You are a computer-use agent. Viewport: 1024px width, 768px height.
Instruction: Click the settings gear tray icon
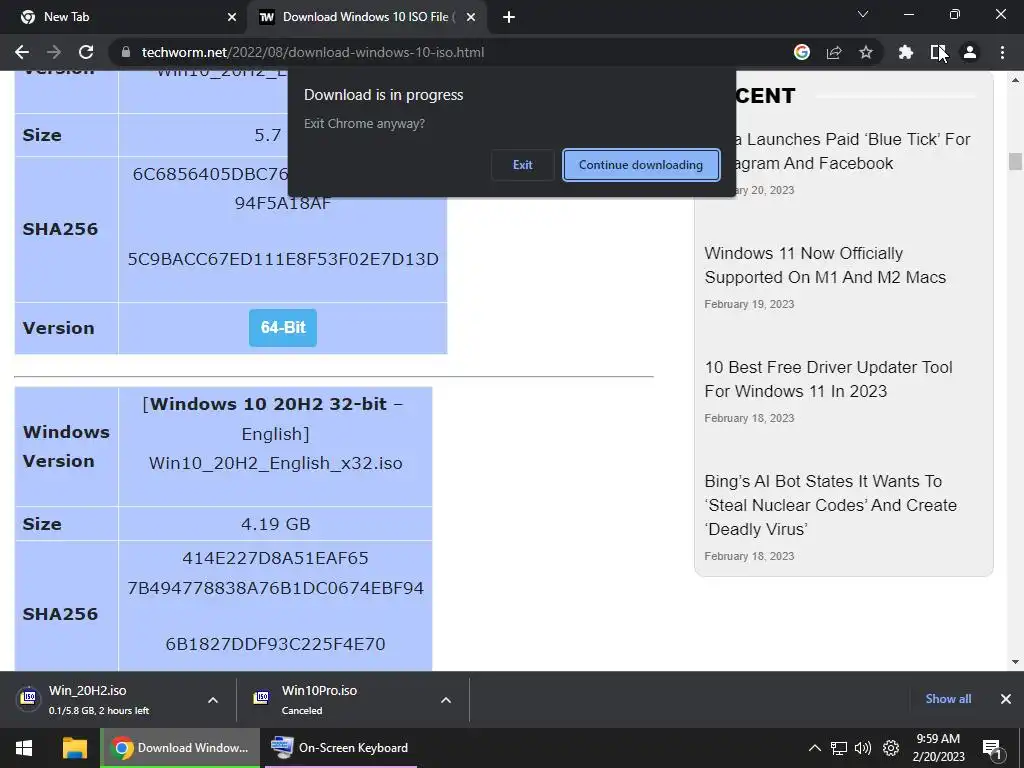[891, 748]
